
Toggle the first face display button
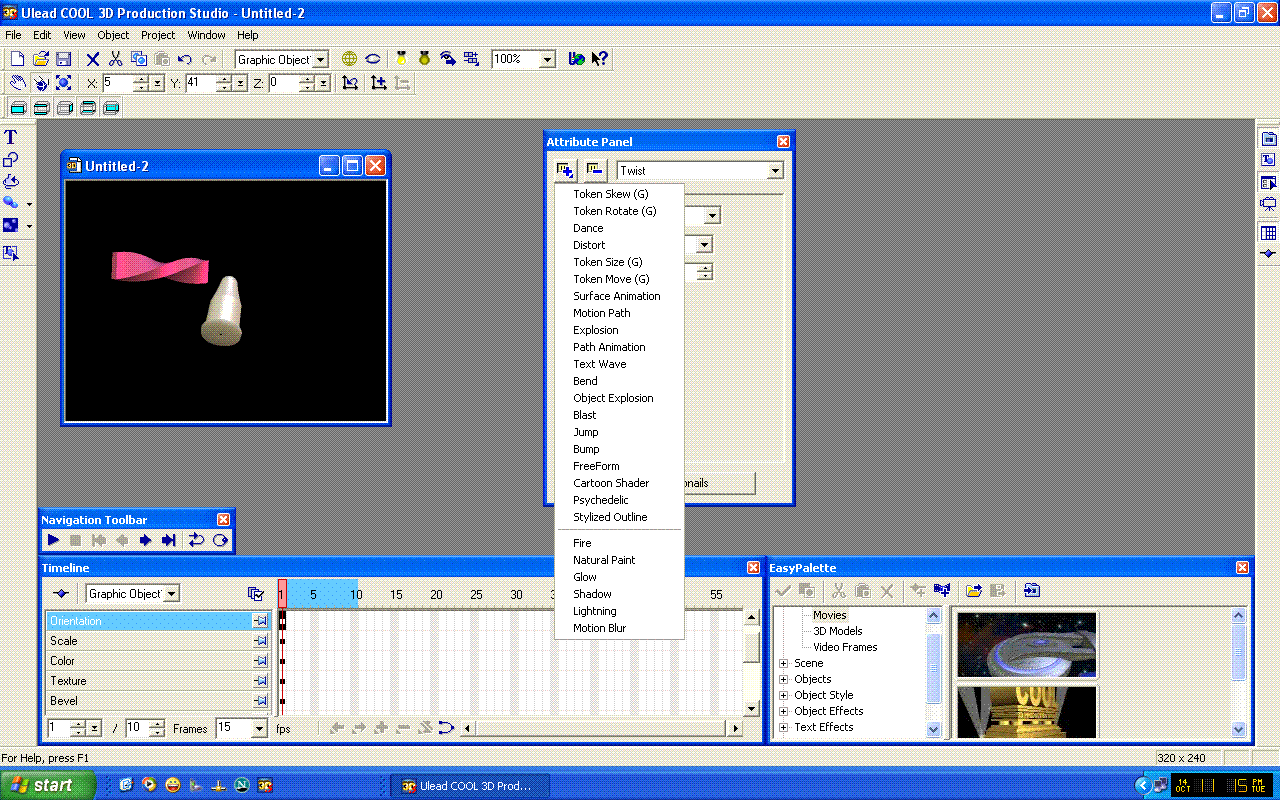point(18,108)
